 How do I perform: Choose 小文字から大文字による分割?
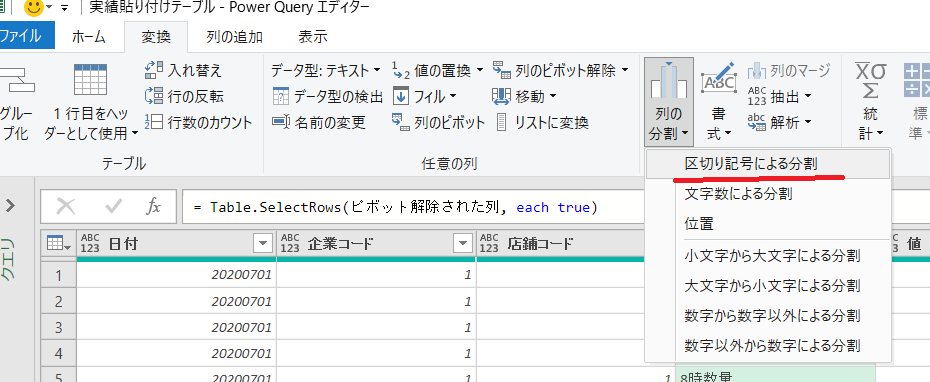[767, 256]
